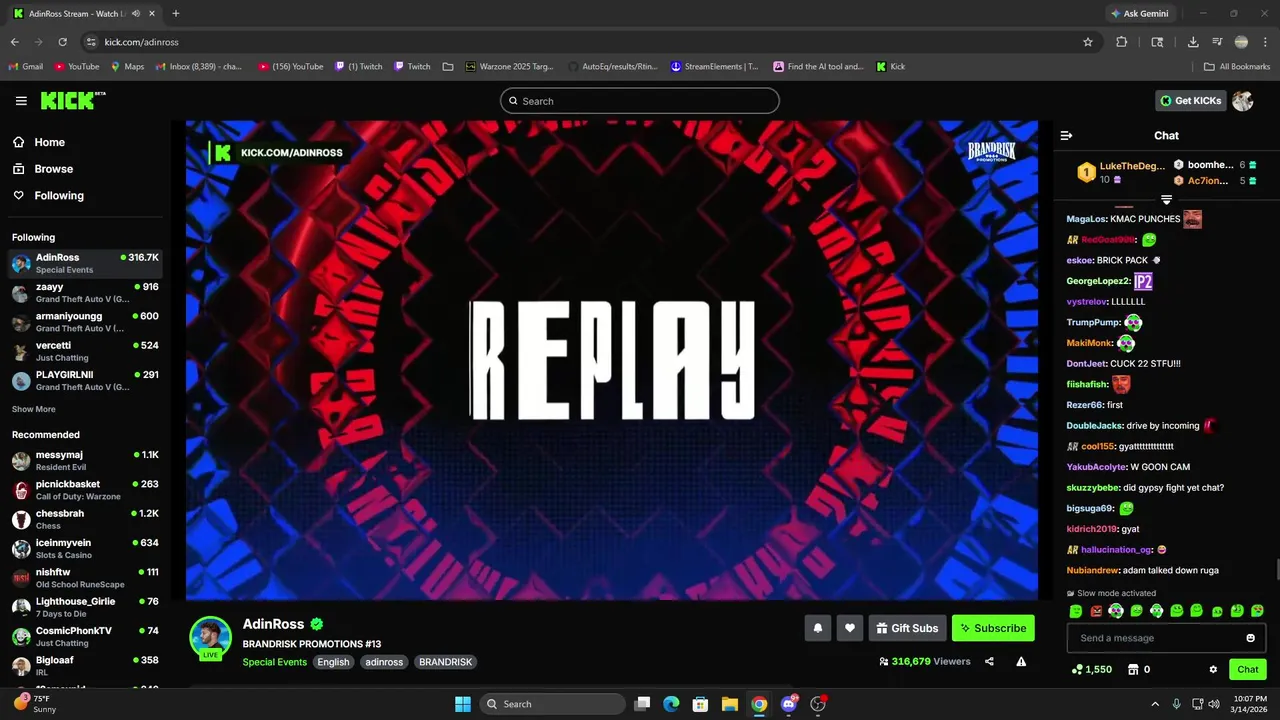Click the Gift Subs button
Screen dimensions: 1280x720
[x=907, y=628]
